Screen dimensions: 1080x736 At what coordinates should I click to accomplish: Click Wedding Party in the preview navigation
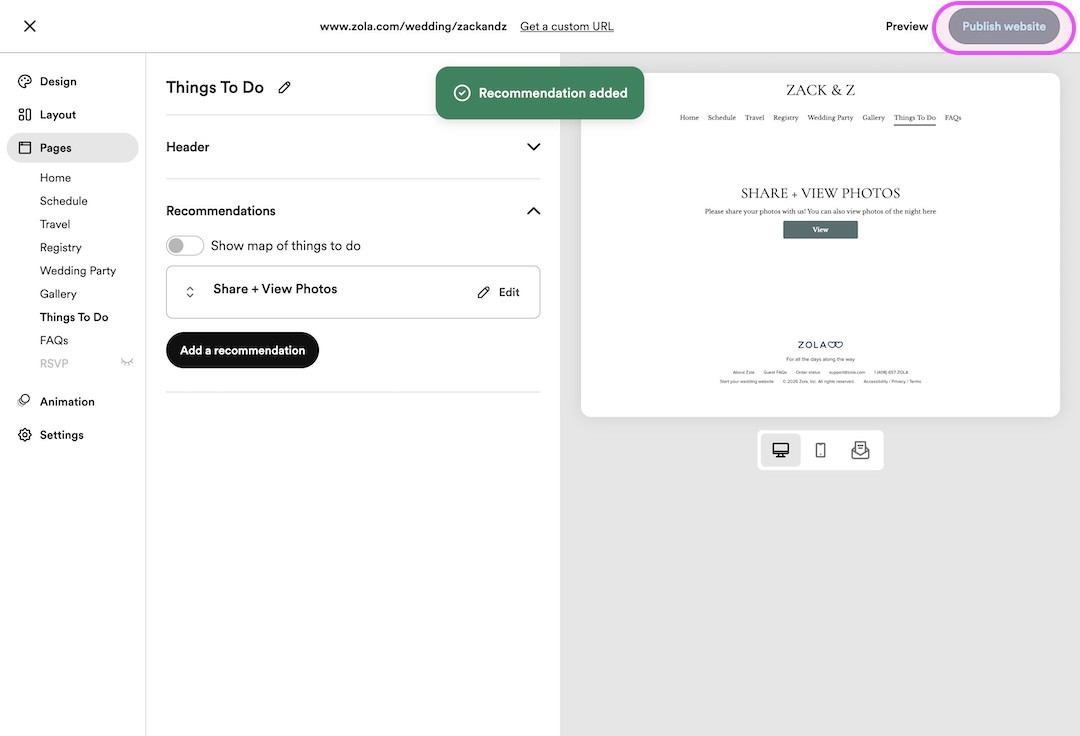(830, 118)
